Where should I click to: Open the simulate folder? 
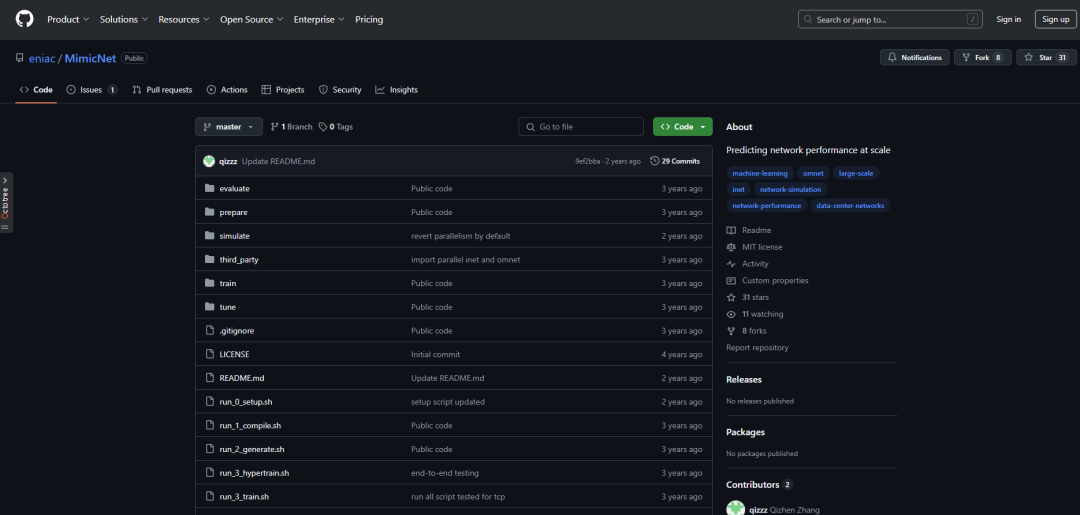click(x=234, y=236)
